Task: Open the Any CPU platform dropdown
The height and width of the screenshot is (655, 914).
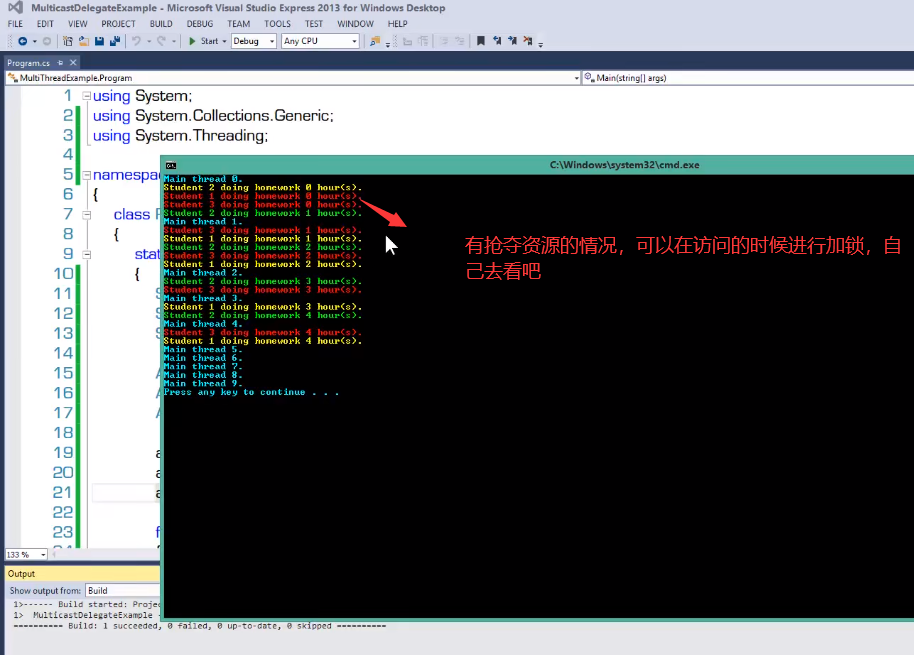Action: [x=320, y=41]
